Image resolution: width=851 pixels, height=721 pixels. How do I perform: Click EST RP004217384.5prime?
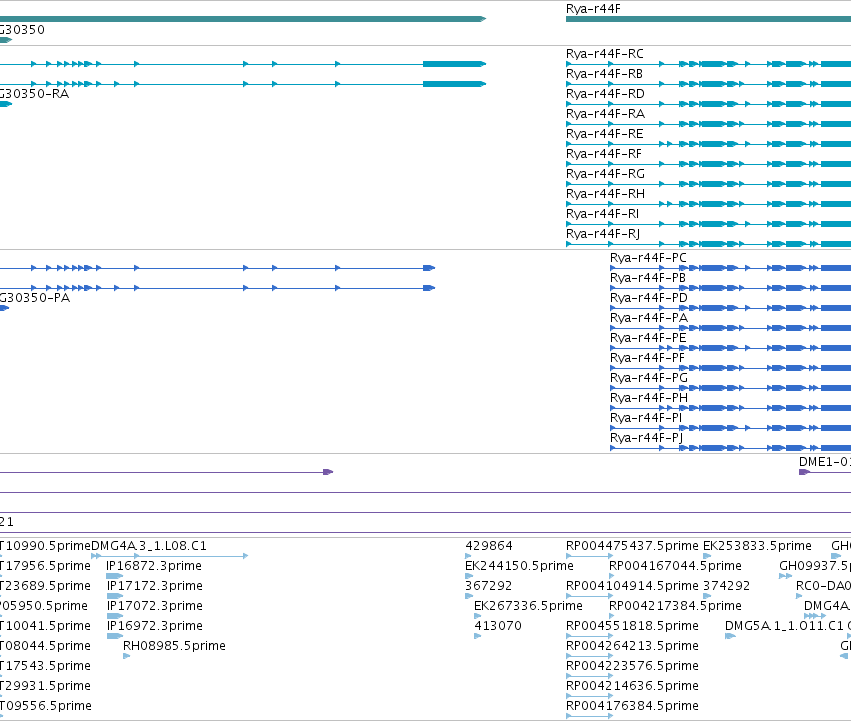pos(675,606)
